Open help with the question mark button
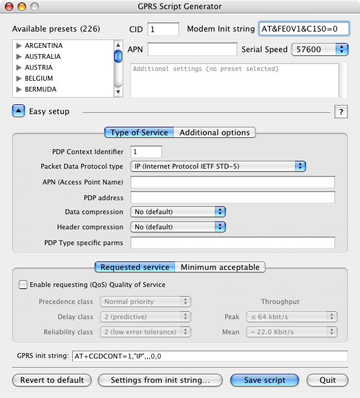Image resolution: width=360 pixels, height=398 pixels. pos(341,112)
